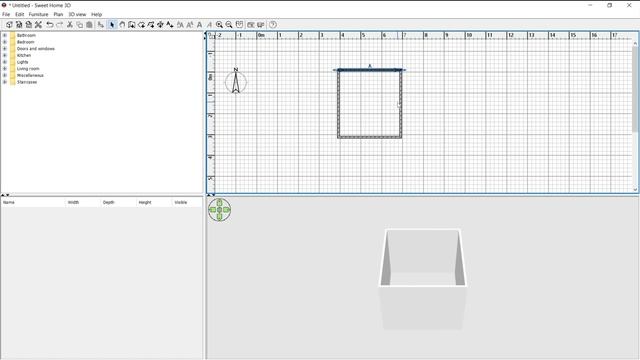Expand the Bathroom category plus sign

(x=5, y=36)
